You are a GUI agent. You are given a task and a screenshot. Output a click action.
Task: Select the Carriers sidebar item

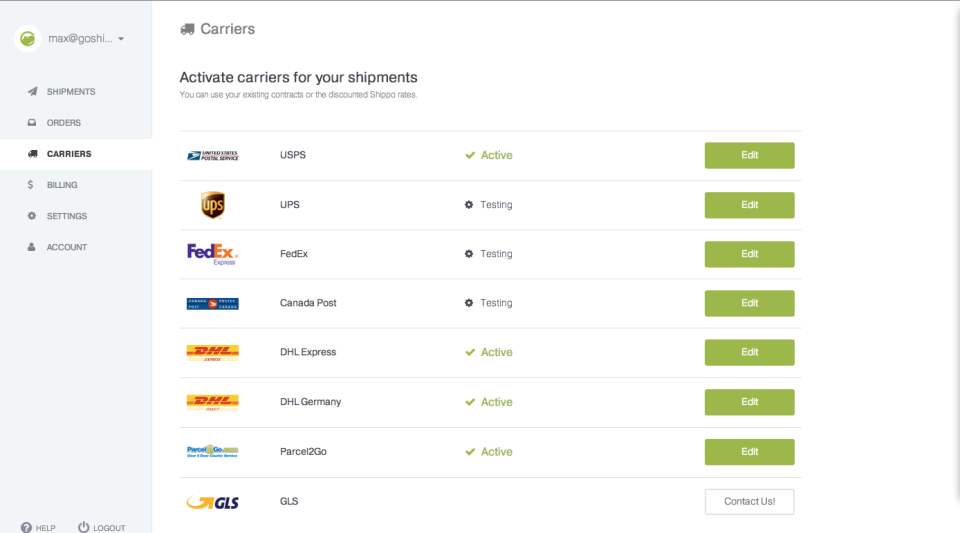coord(68,154)
